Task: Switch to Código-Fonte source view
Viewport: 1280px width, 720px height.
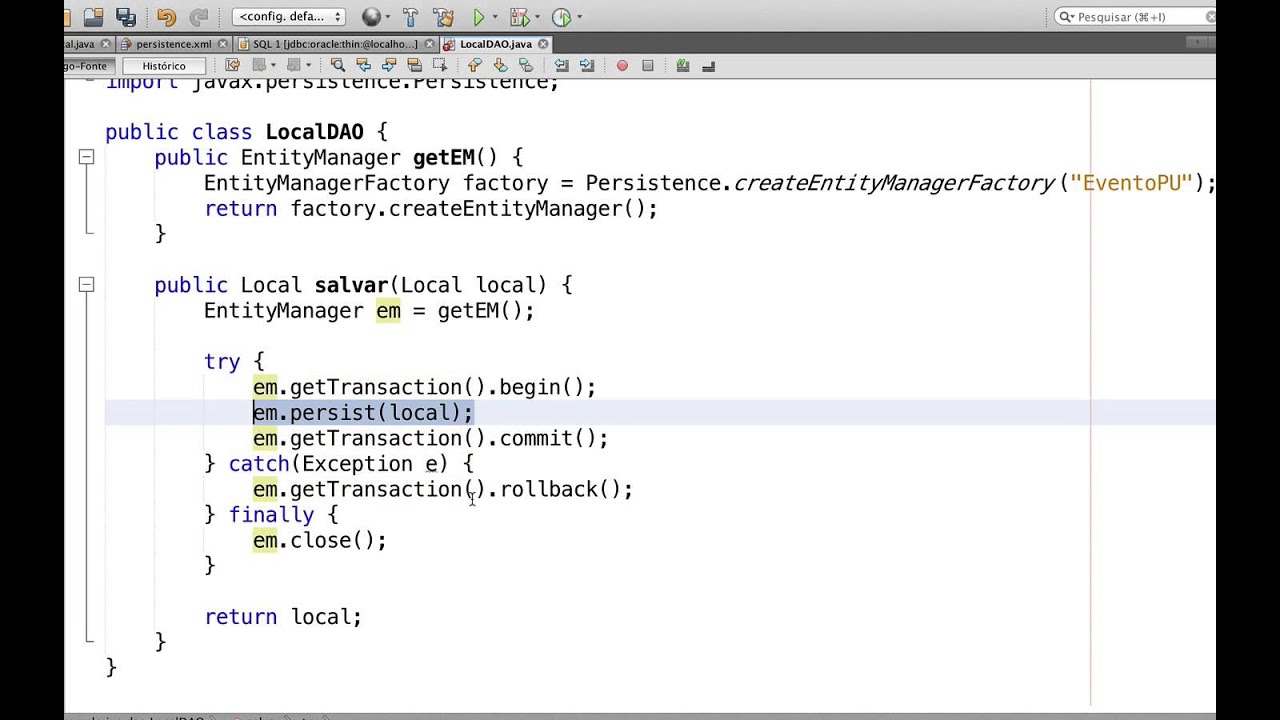Action: (87, 66)
